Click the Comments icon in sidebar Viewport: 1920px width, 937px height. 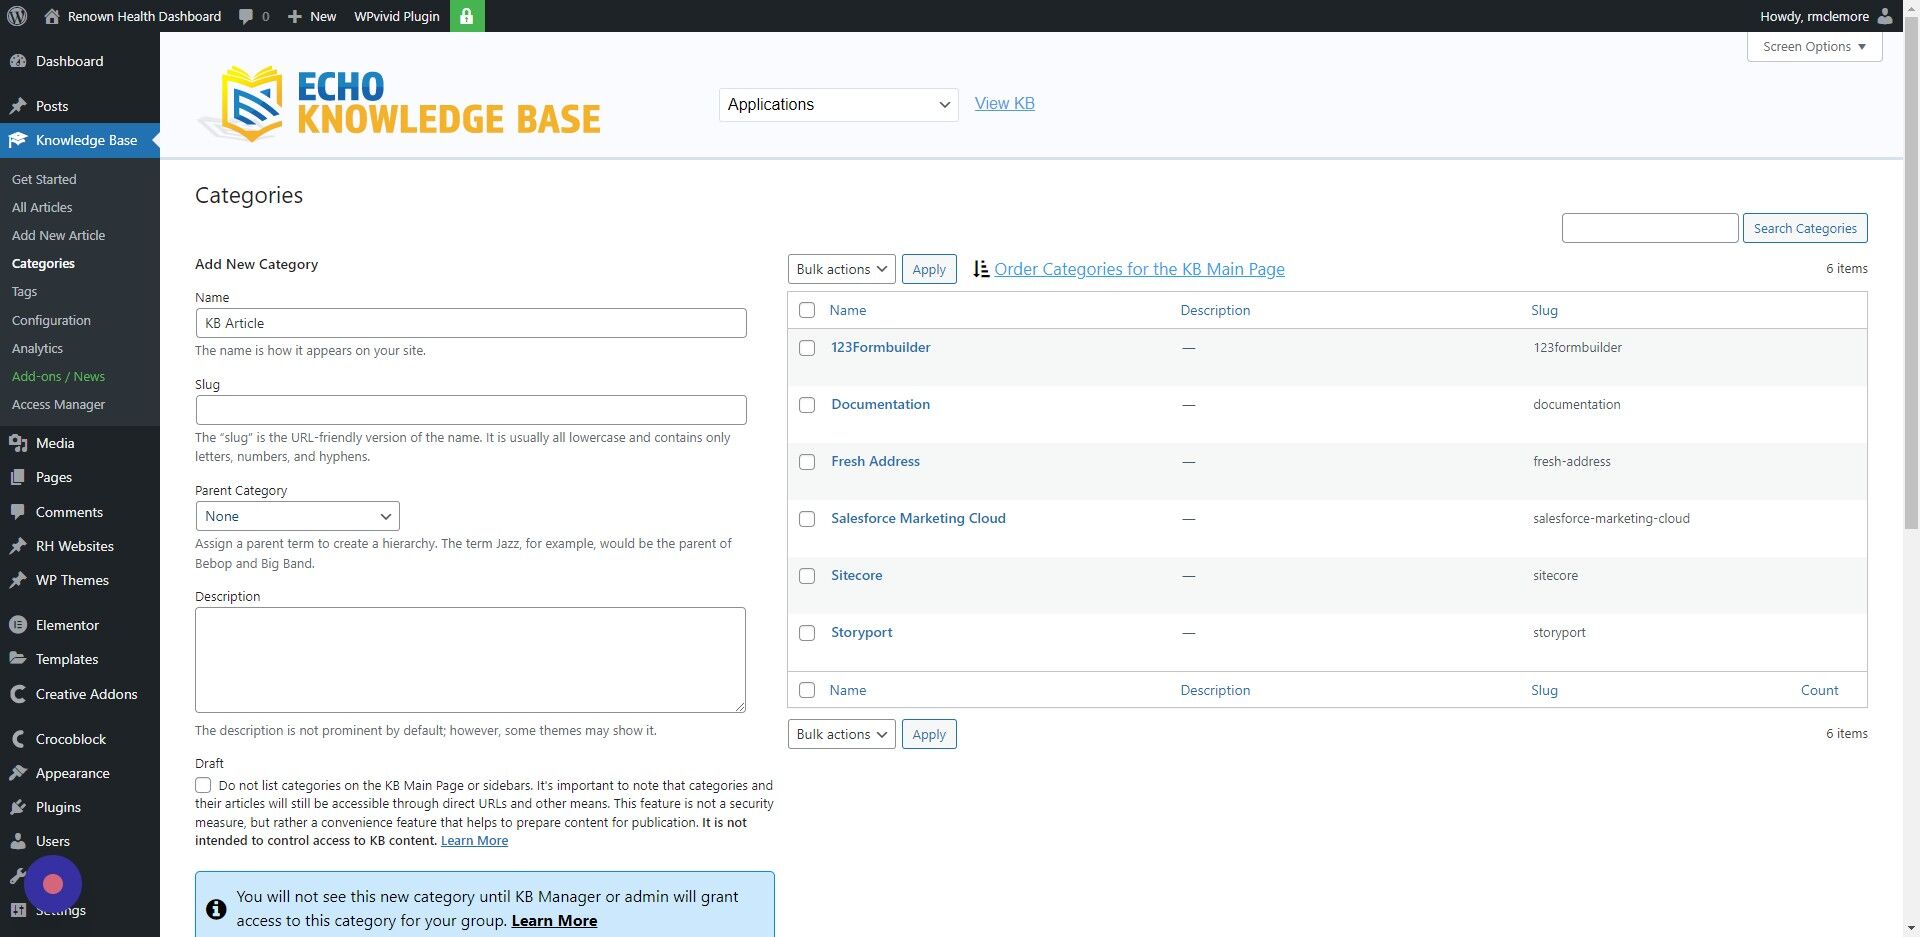[18, 512]
